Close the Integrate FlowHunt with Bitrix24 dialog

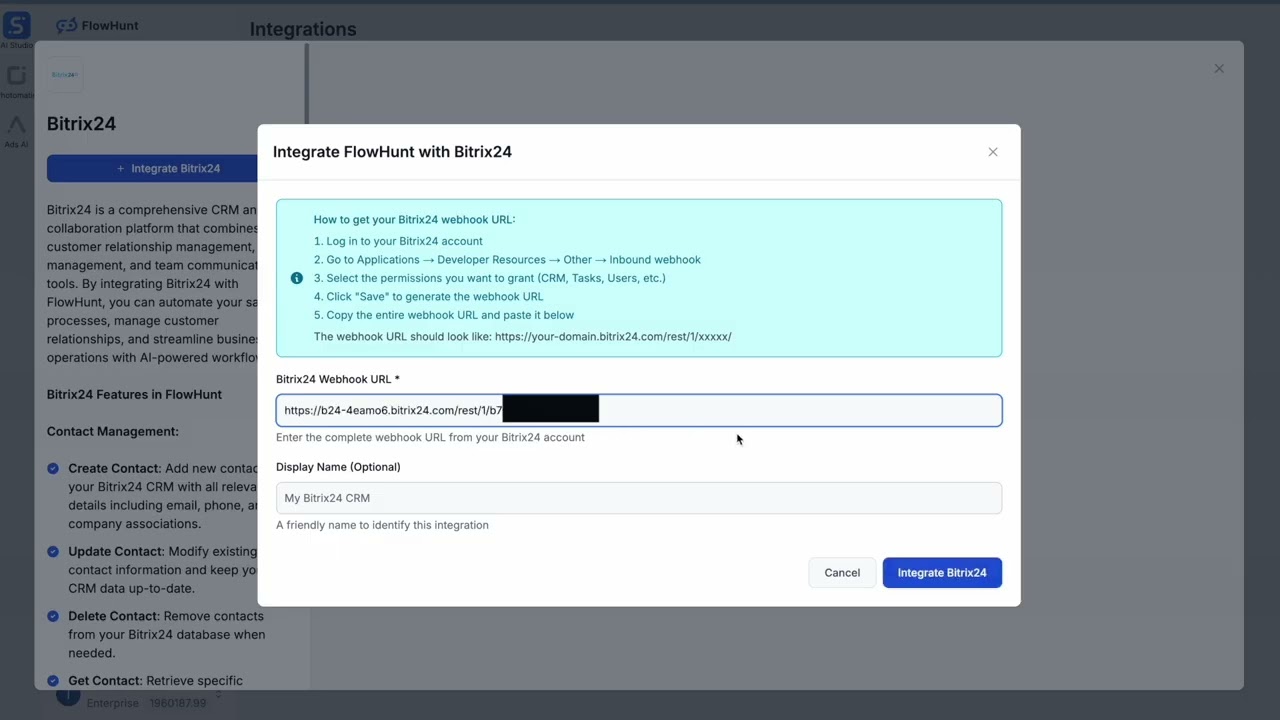(x=993, y=152)
